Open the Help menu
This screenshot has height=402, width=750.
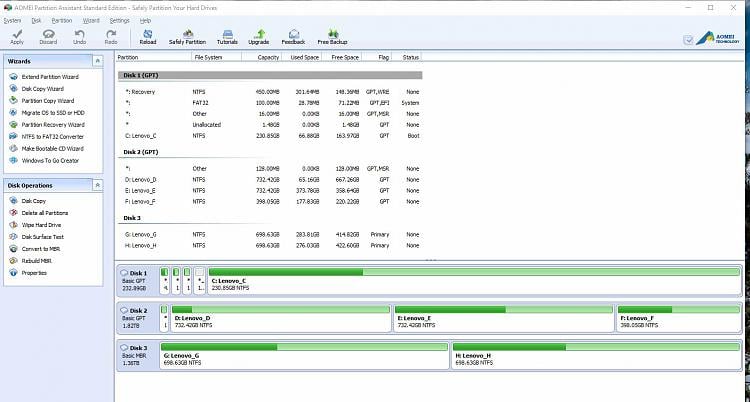(x=145, y=21)
